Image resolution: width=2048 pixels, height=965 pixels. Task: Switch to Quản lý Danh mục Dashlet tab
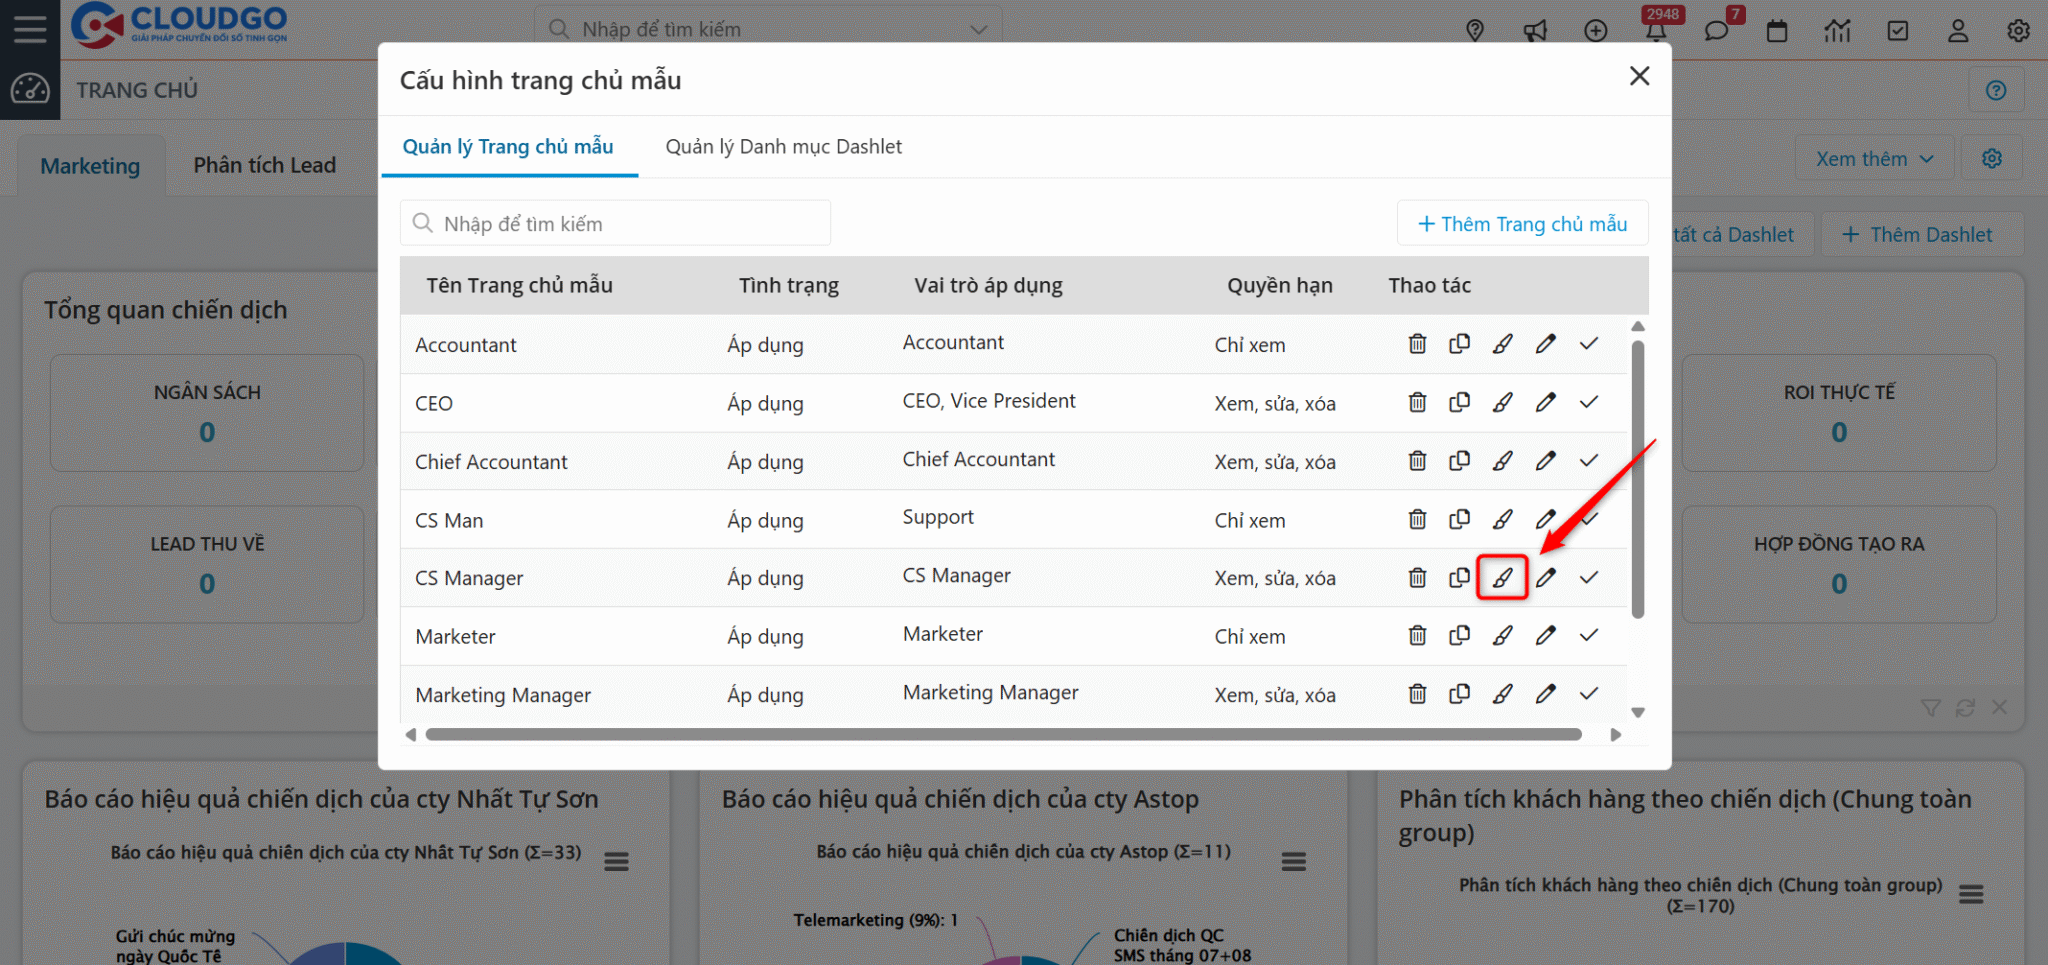pos(784,147)
